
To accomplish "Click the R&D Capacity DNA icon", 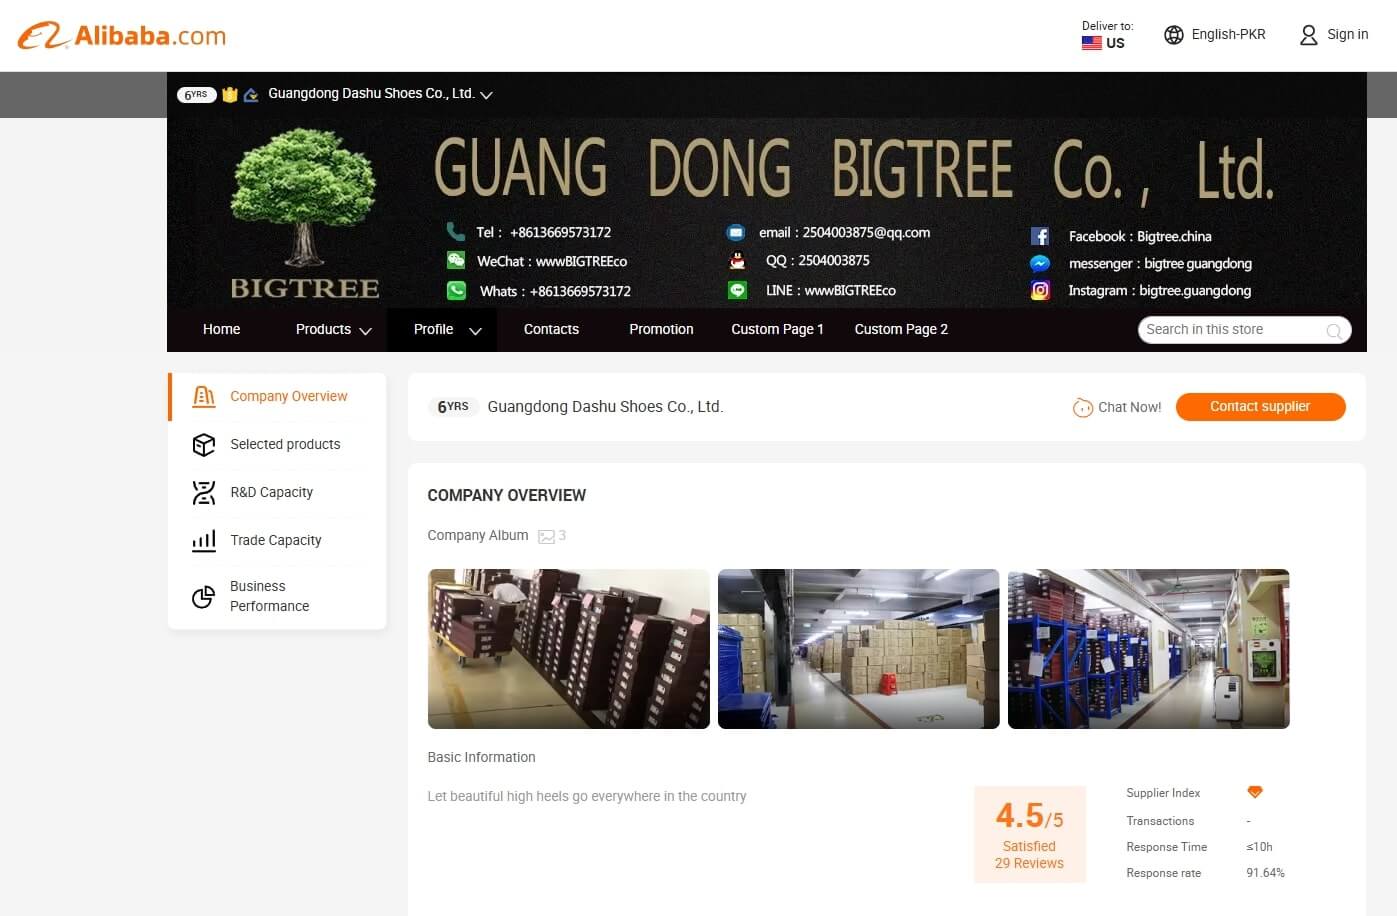I will click(204, 493).
